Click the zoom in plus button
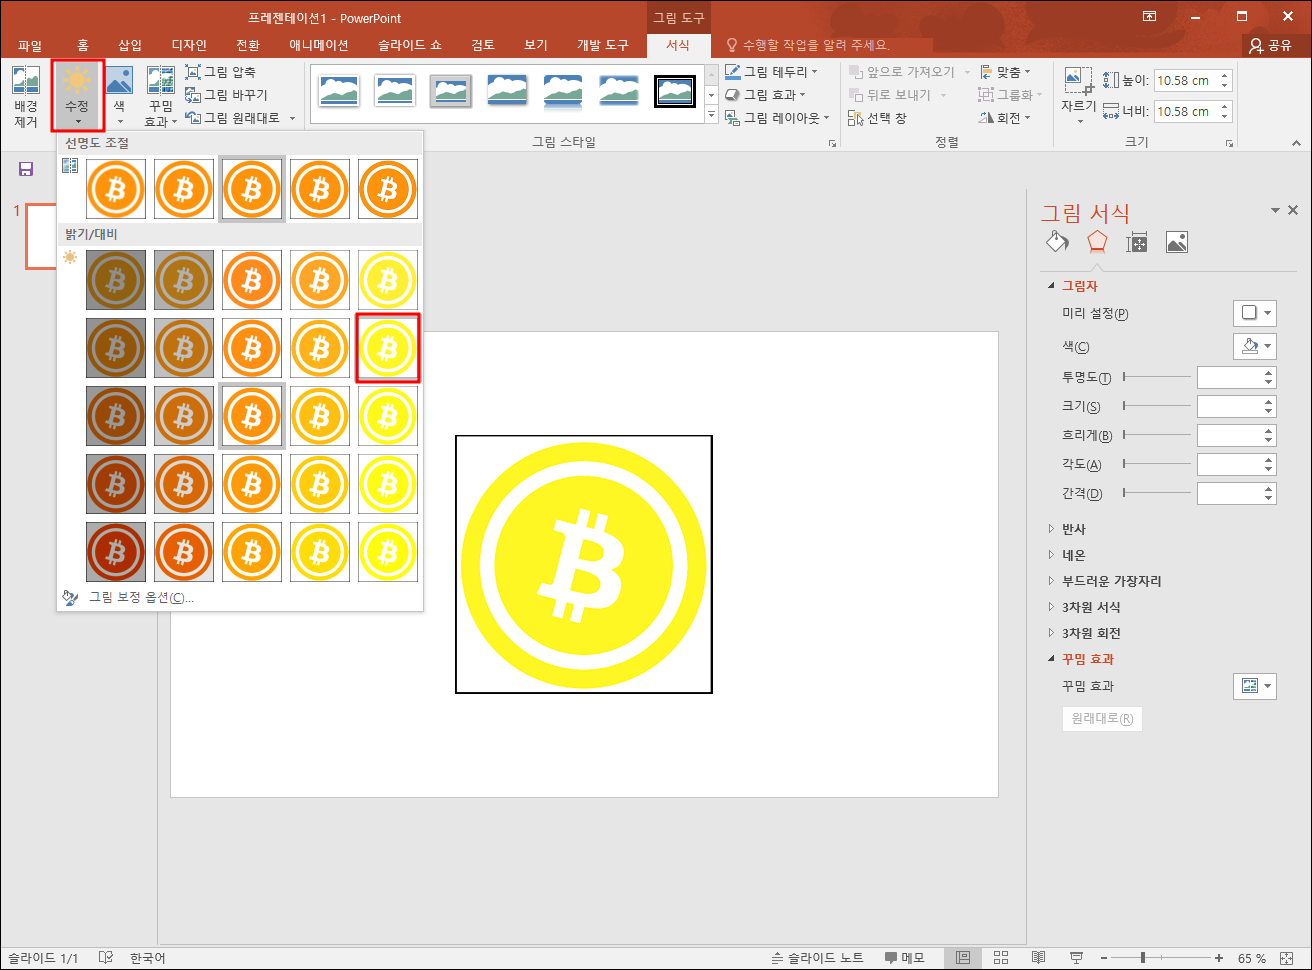The width and height of the screenshot is (1312, 970). (1219, 958)
